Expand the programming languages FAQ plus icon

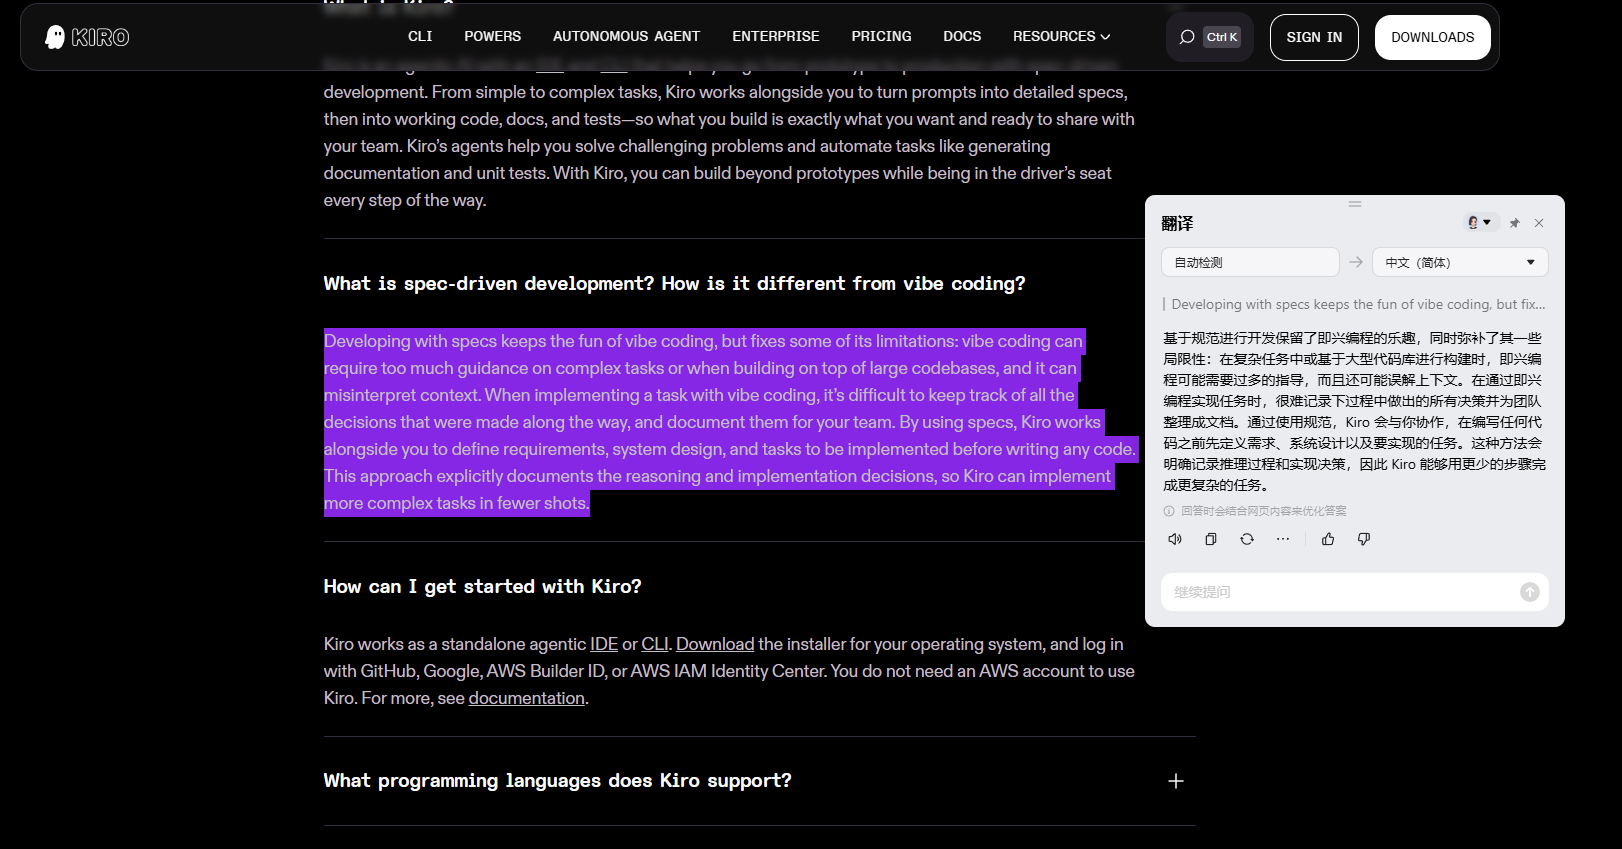[1176, 781]
